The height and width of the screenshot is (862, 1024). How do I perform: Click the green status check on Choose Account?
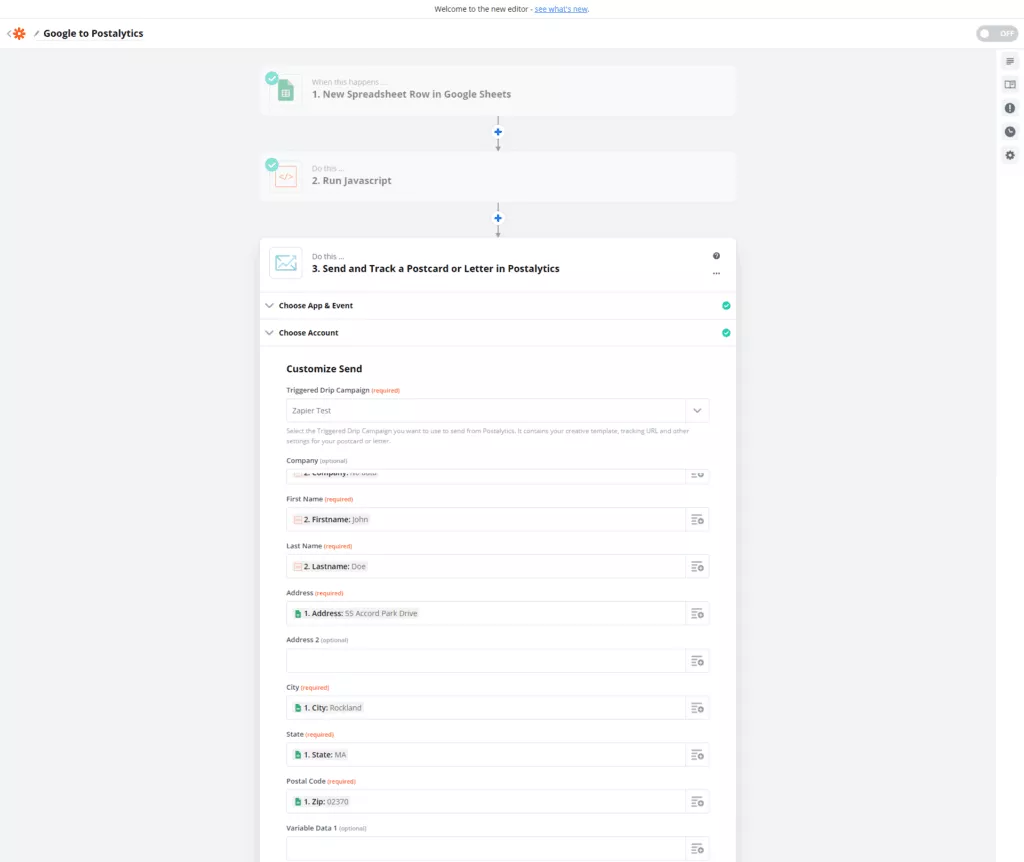(x=726, y=333)
